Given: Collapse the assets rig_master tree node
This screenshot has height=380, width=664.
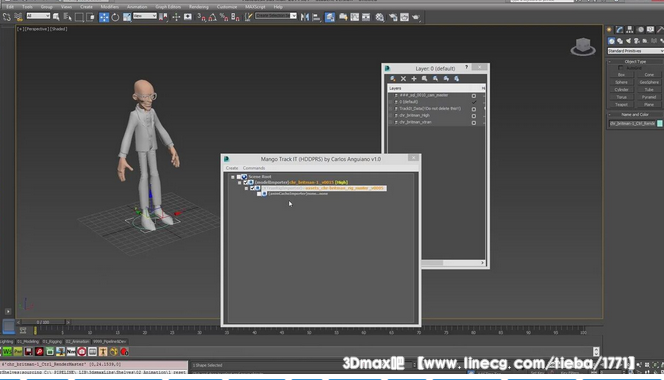Looking at the screenshot, I should 246,188.
